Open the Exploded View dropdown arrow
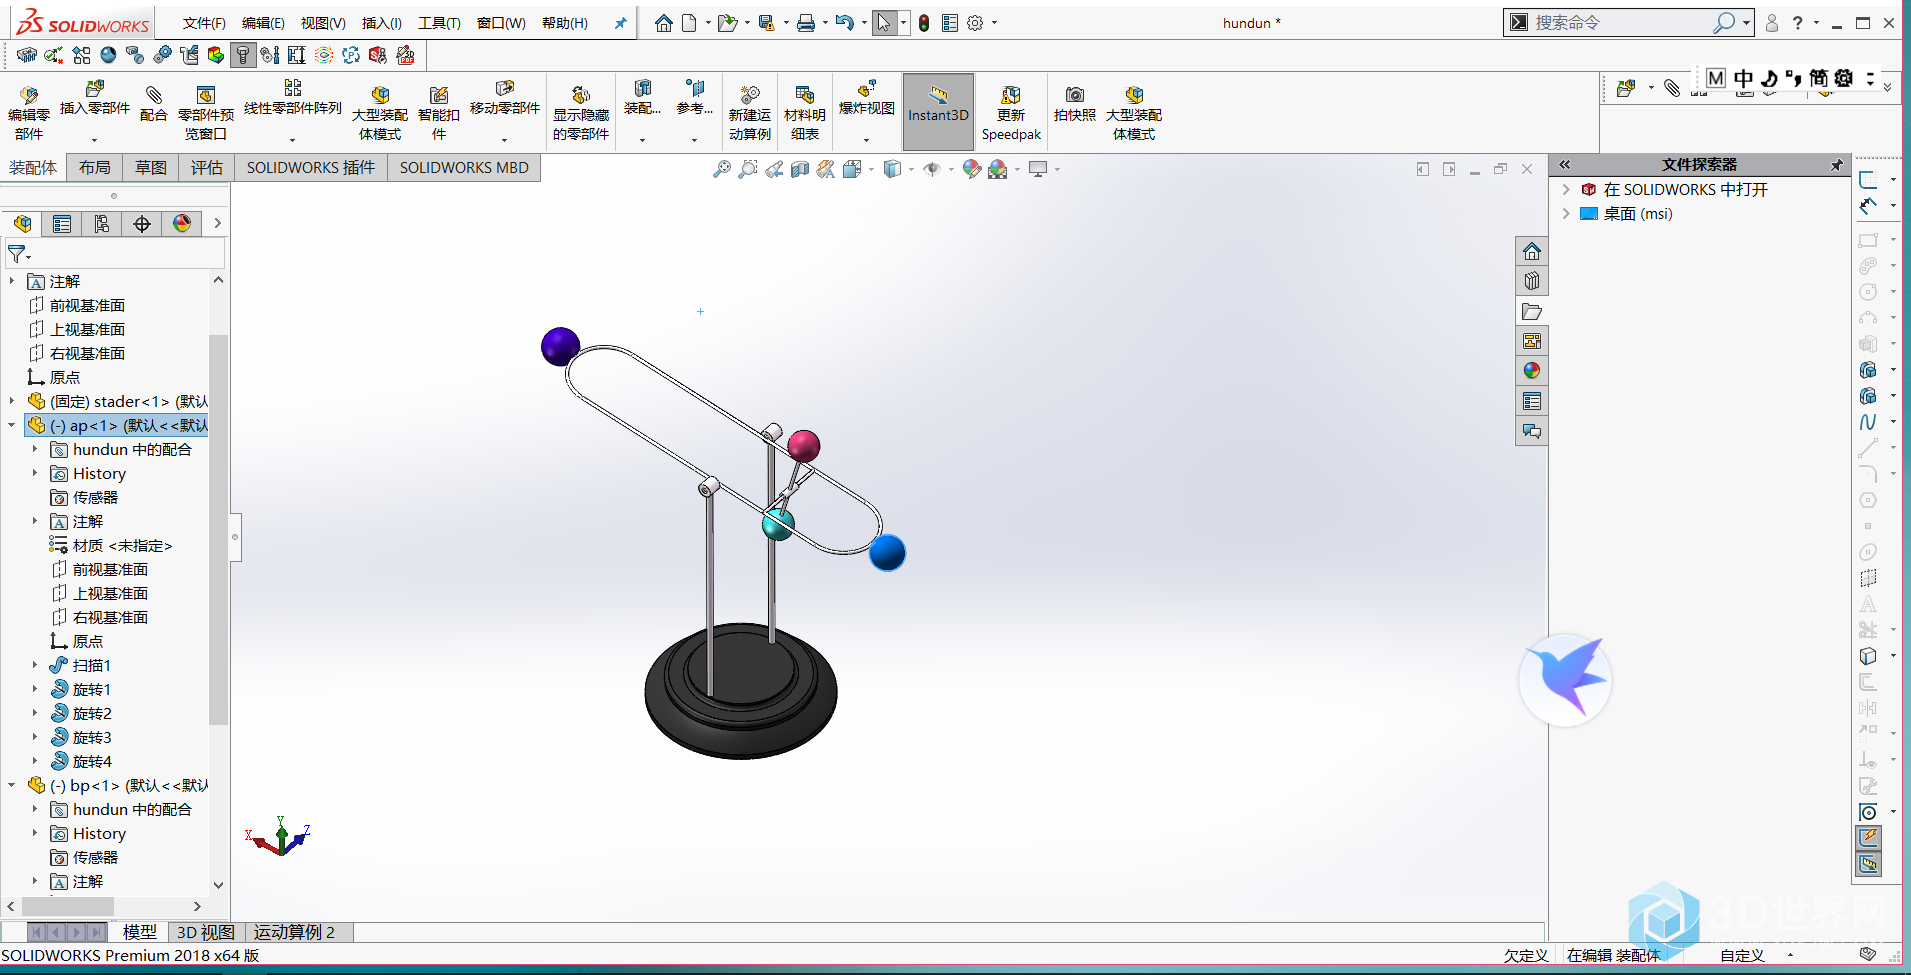The width and height of the screenshot is (1911, 975). [x=866, y=140]
